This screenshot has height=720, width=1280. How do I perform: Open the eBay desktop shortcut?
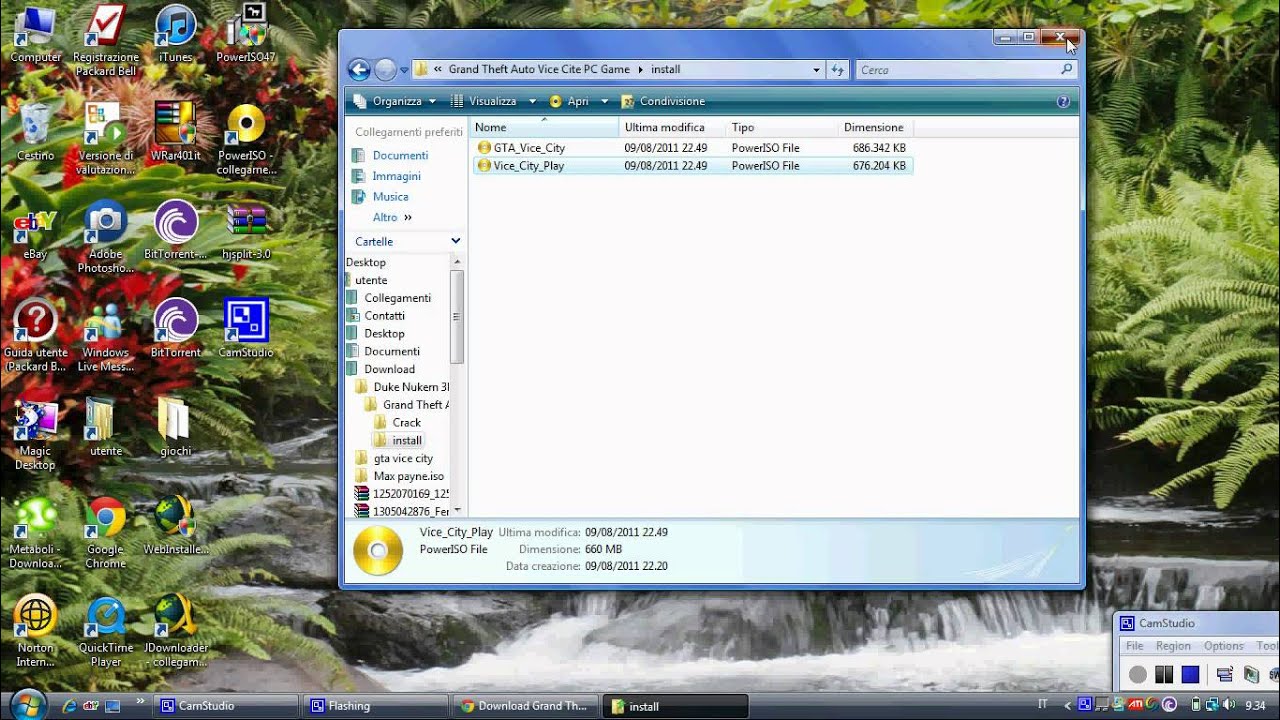36,231
